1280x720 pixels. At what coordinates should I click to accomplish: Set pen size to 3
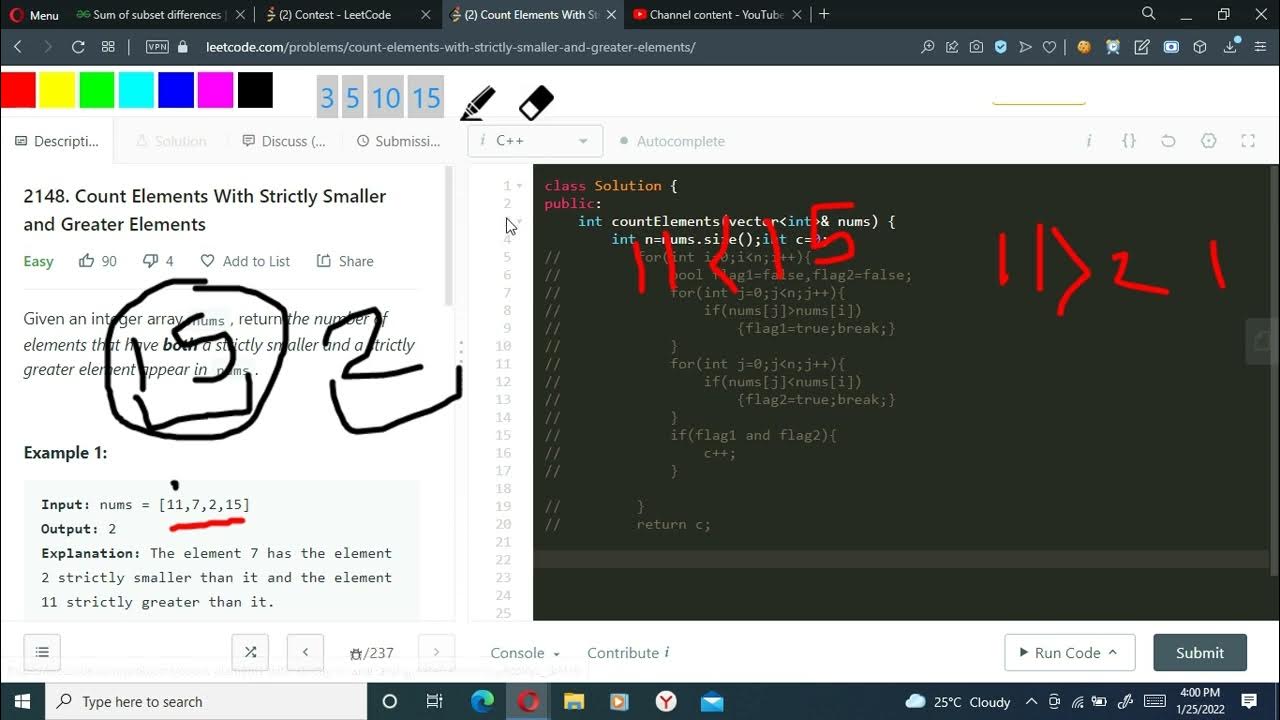(327, 98)
